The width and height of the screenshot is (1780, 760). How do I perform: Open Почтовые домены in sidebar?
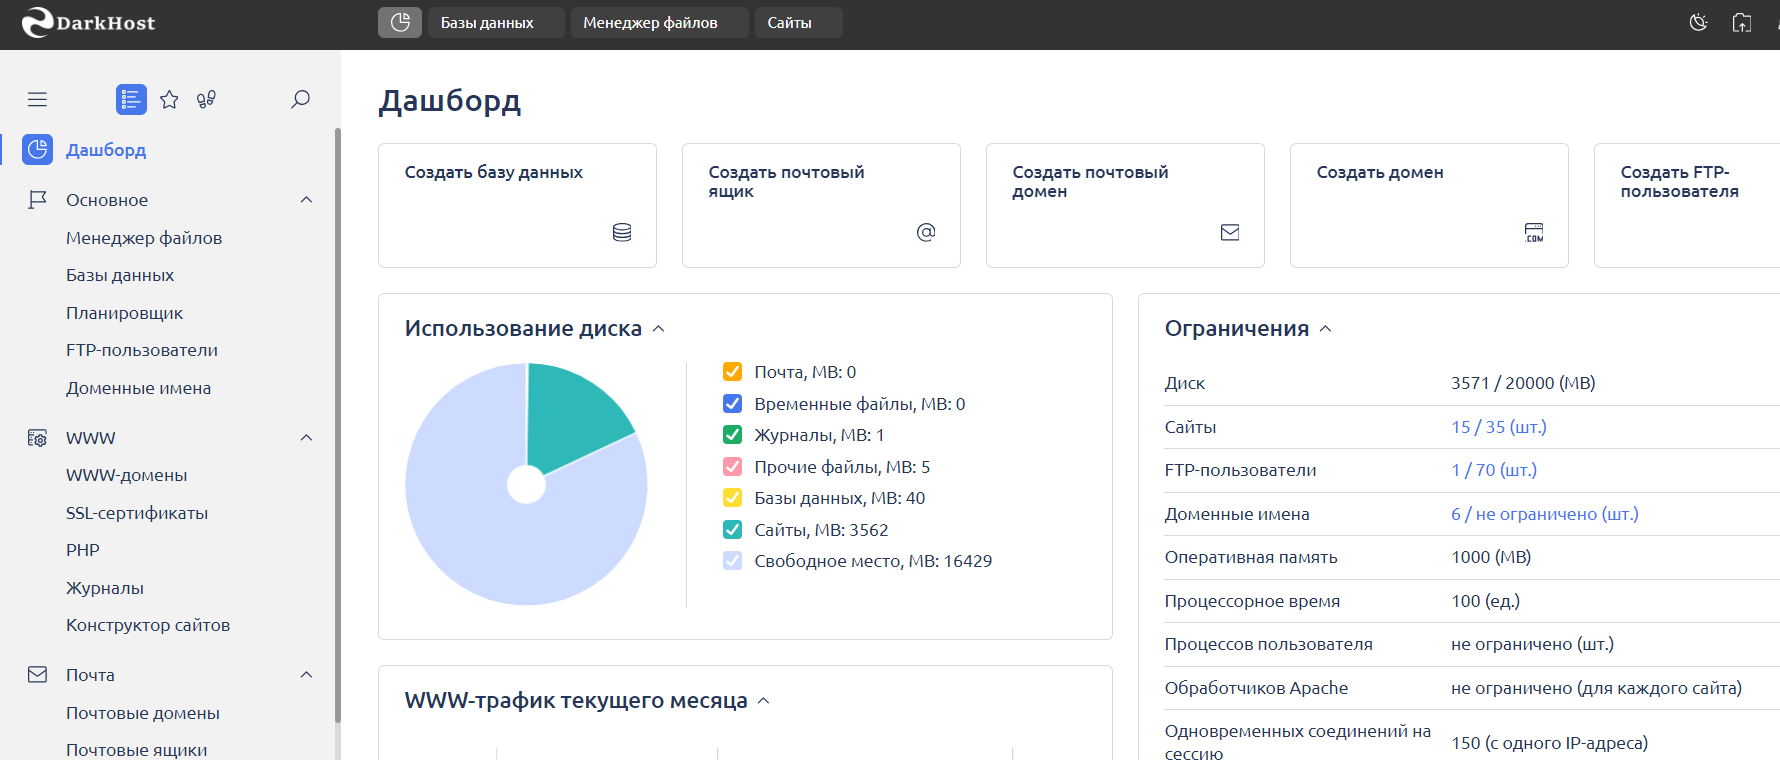143,713
